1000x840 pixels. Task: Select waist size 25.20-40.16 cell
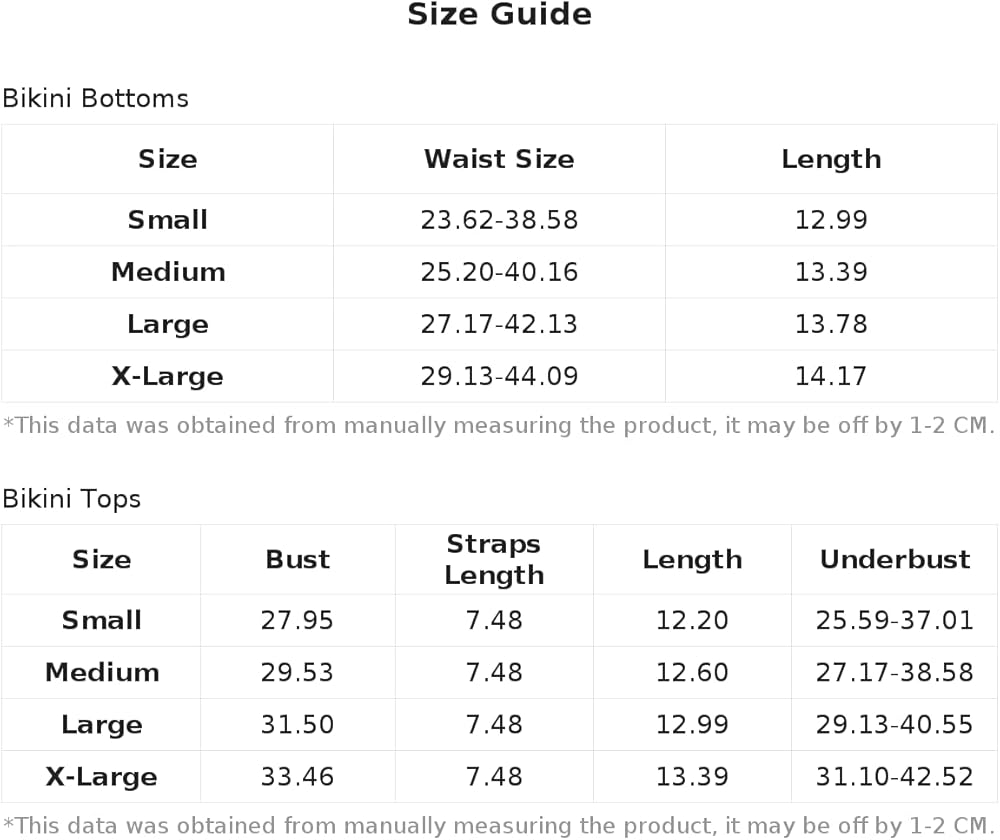click(x=499, y=272)
